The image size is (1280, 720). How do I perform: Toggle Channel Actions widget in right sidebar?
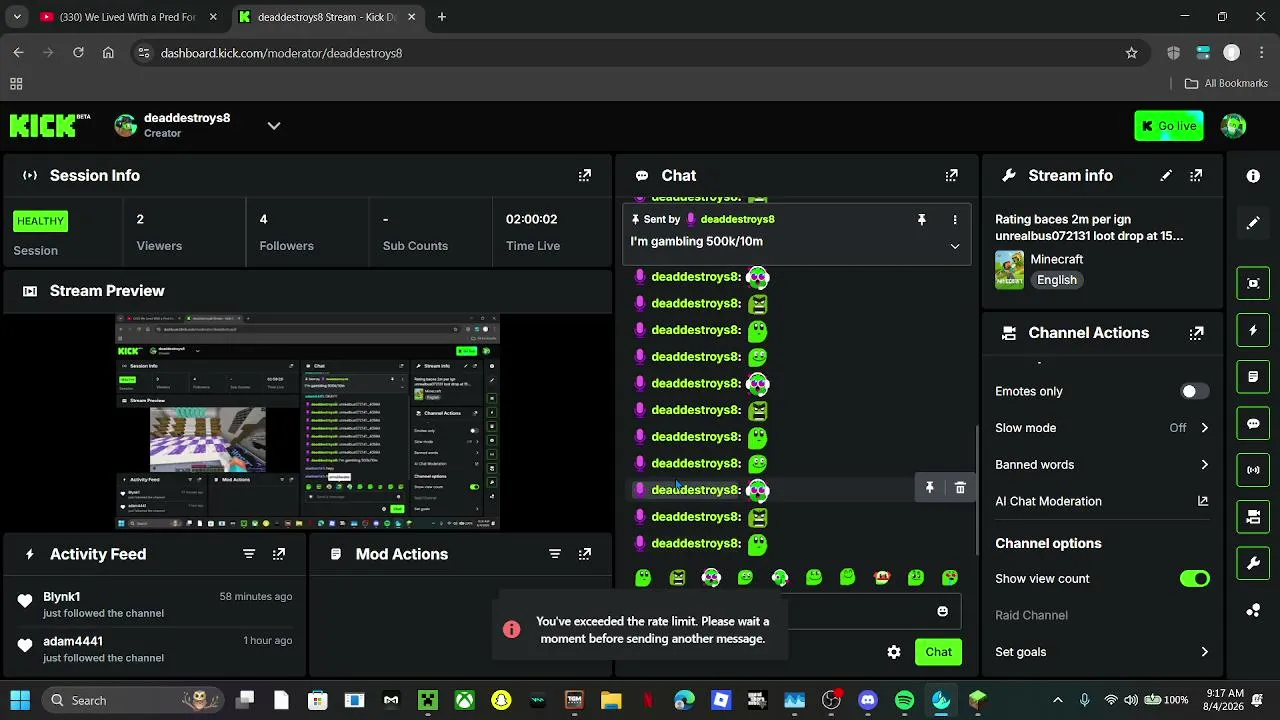[x=1253, y=517]
